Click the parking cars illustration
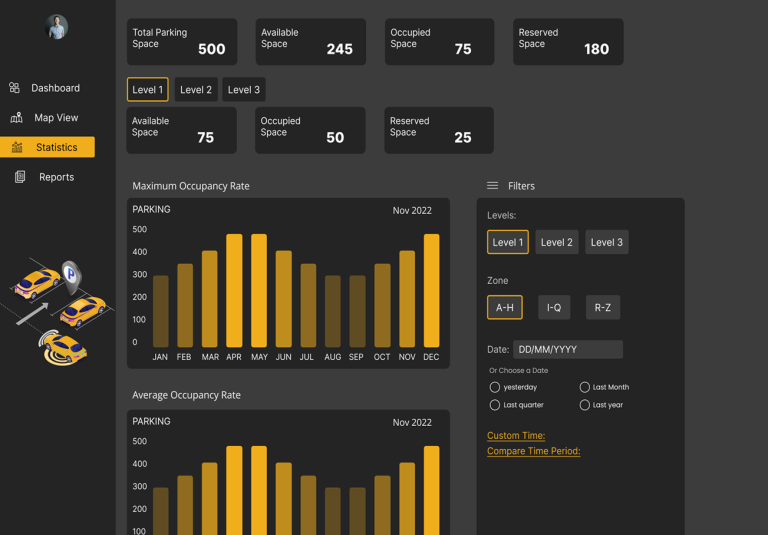This screenshot has width=768, height=535. coord(58,312)
